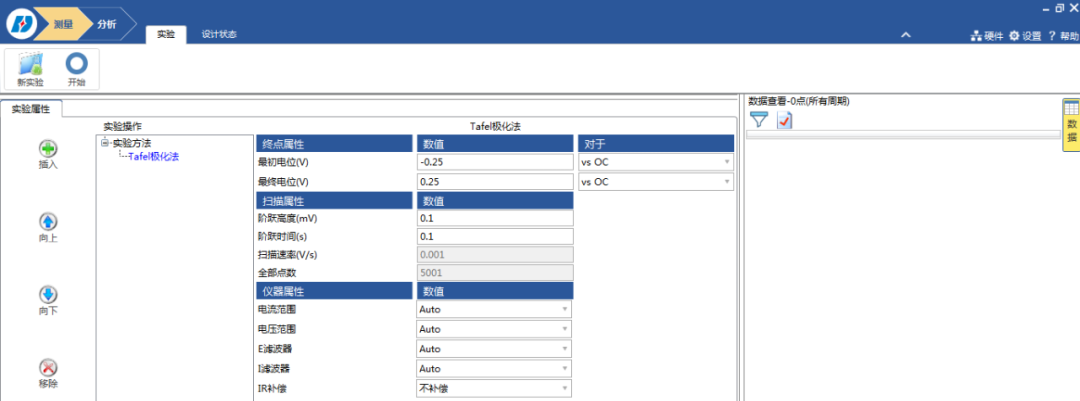Viewport: 1080px width, 401px height.
Task: Start the experiment with 开始 button
Action: (76, 69)
